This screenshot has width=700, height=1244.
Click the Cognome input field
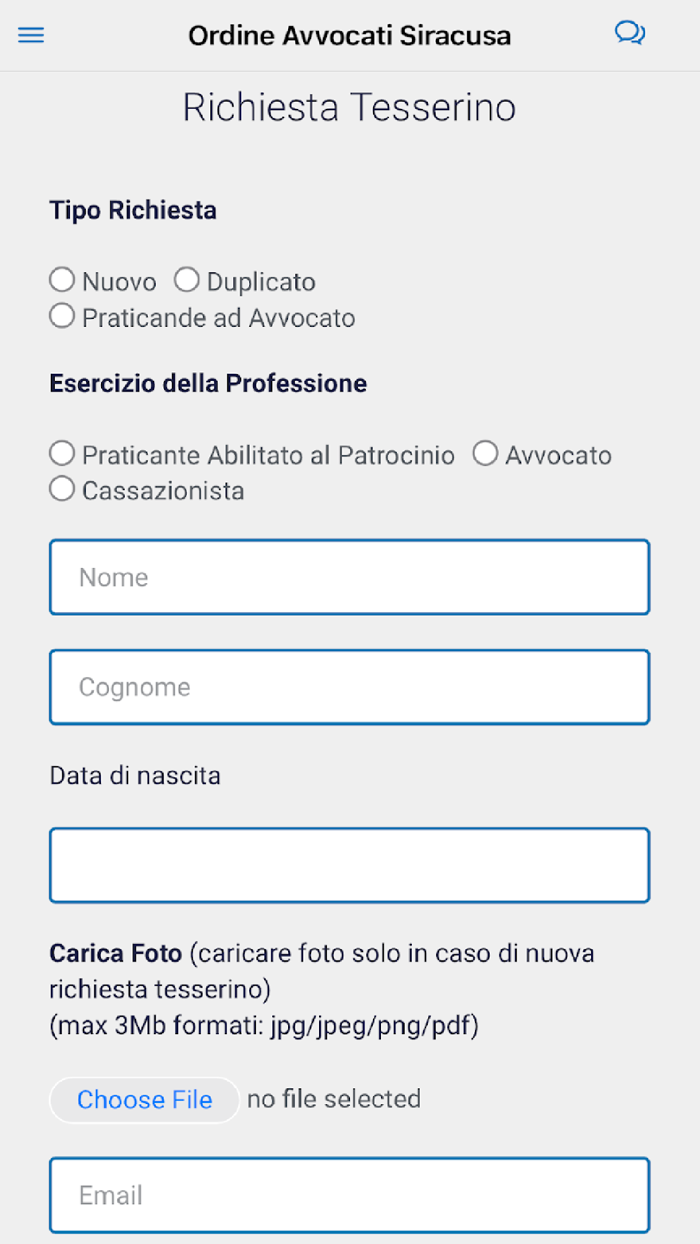[349, 687]
